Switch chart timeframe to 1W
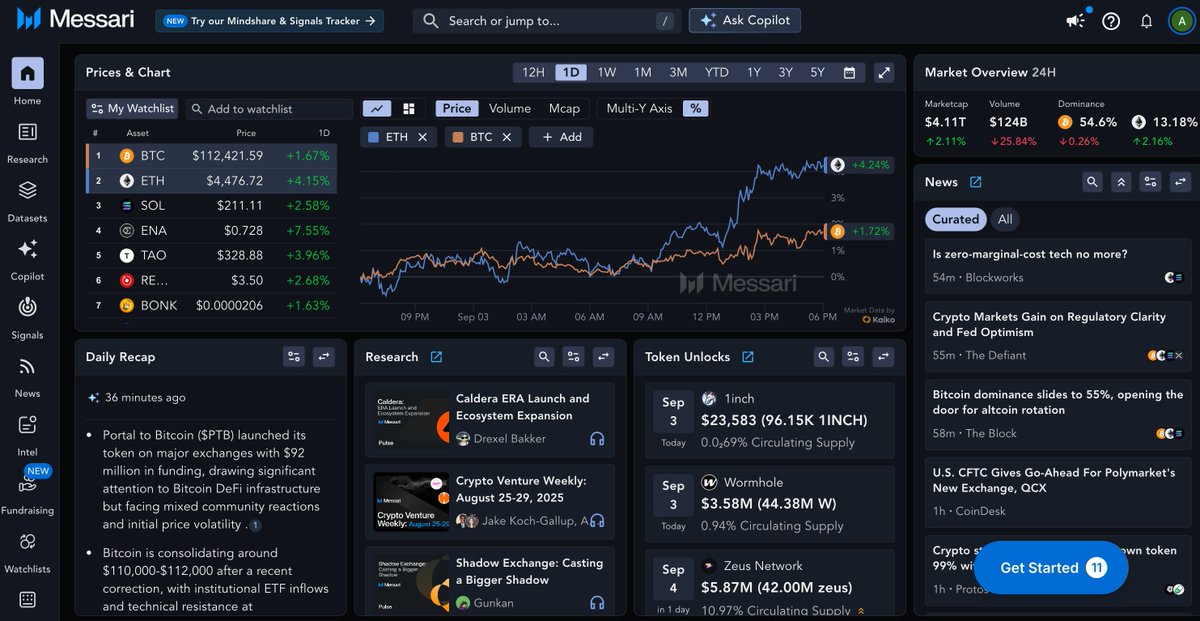 click(607, 72)
